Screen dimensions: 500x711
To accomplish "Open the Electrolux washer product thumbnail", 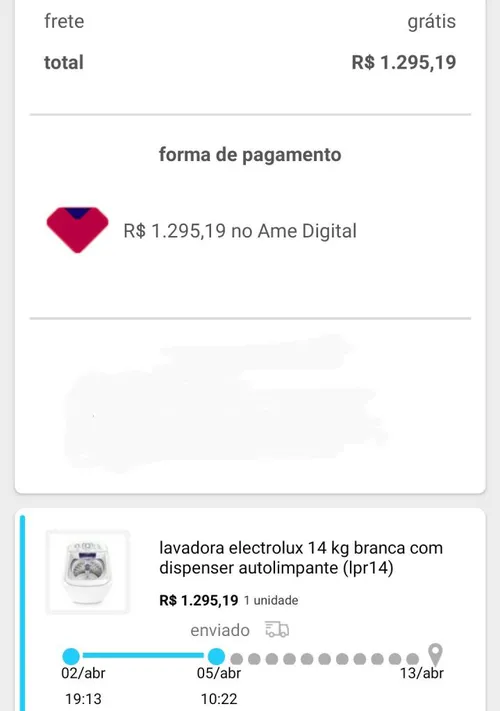I will click(x=88, y=572).
